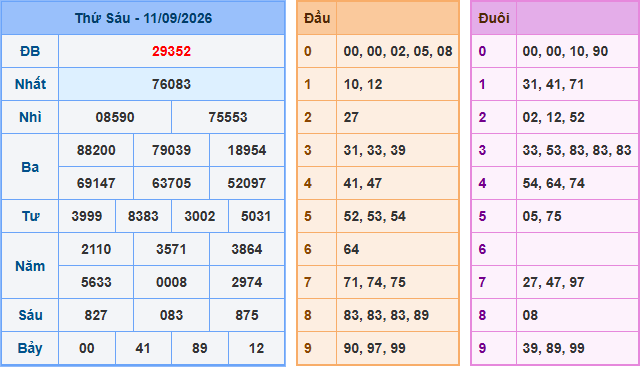The height and width of the screenshot is (367, 641).
Task: Select Đầu row 9 values '90, 97, 99'
Action: [374, 348]
